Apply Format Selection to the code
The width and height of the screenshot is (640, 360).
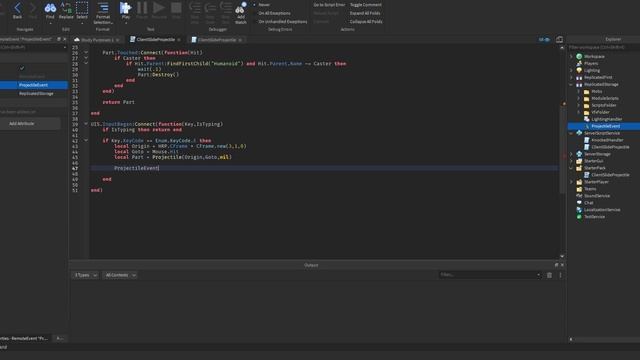tap(103, 12)
